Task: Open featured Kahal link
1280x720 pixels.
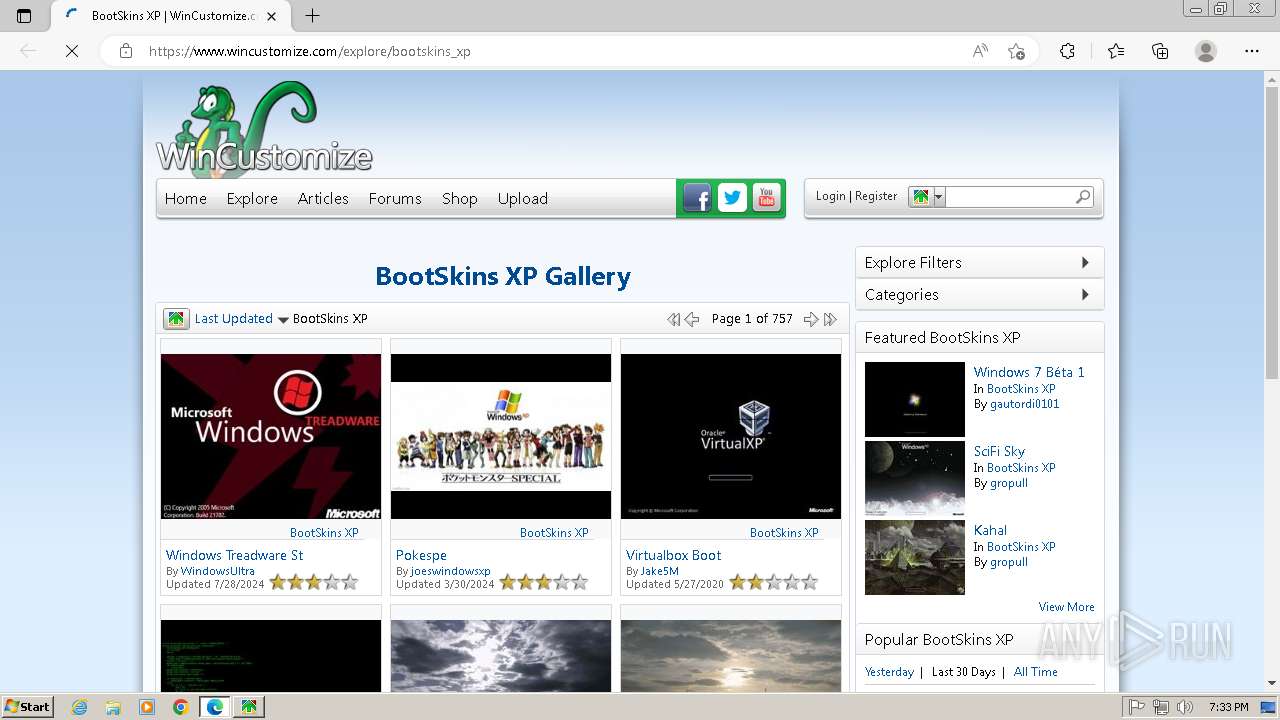Action: (x=990, y=530)
